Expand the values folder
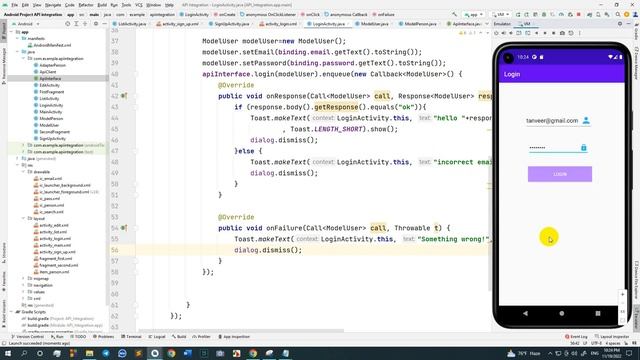Screen dimensions: 640x360 tap(23, 292)
